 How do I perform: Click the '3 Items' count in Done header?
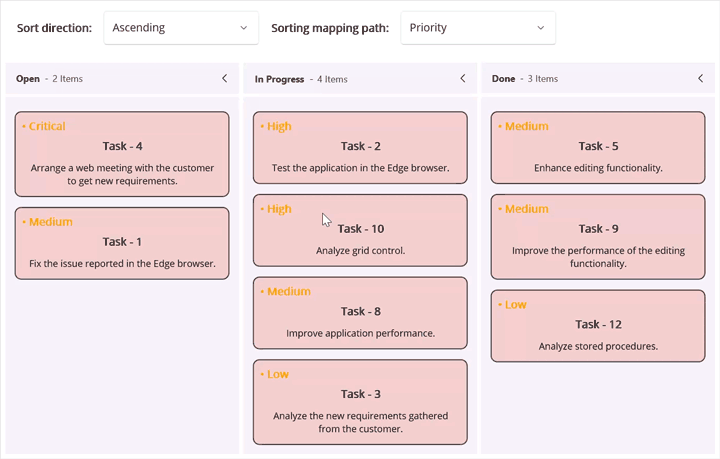point(543,78)
